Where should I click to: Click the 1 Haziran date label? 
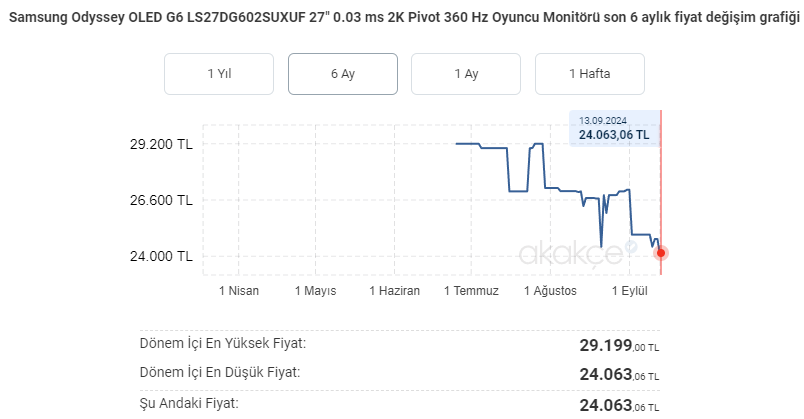point(394,291)
